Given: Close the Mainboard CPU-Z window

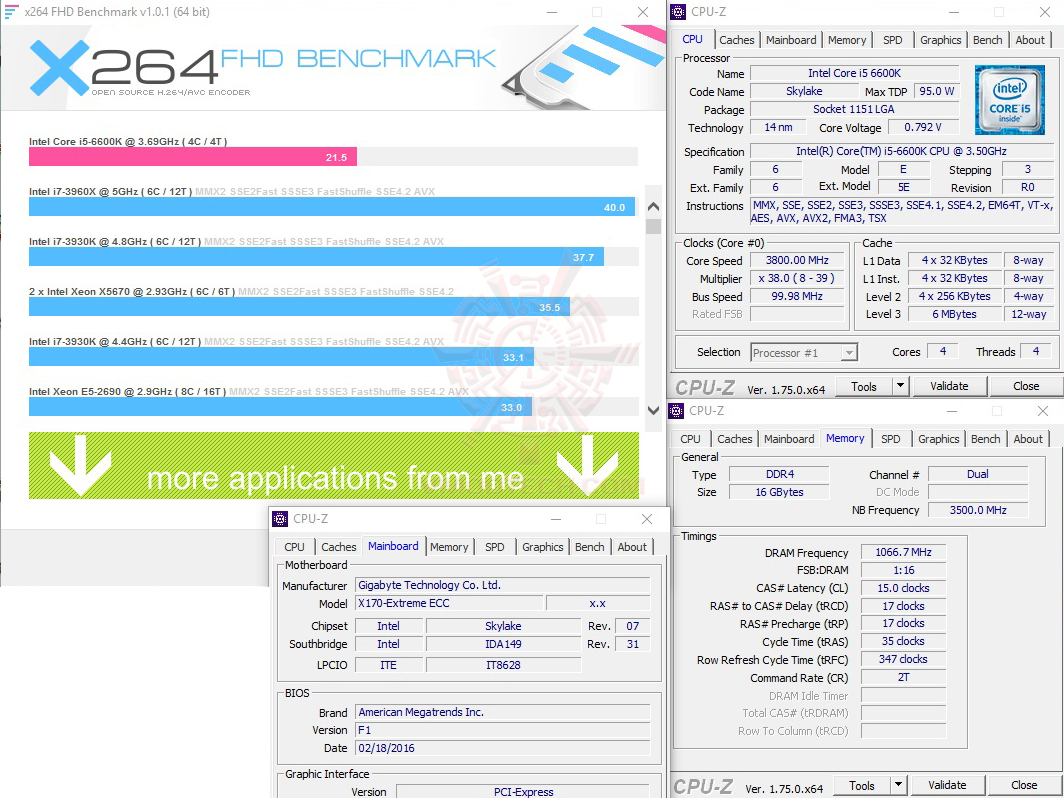Looking at the screenshot, I should pos(647,519).
